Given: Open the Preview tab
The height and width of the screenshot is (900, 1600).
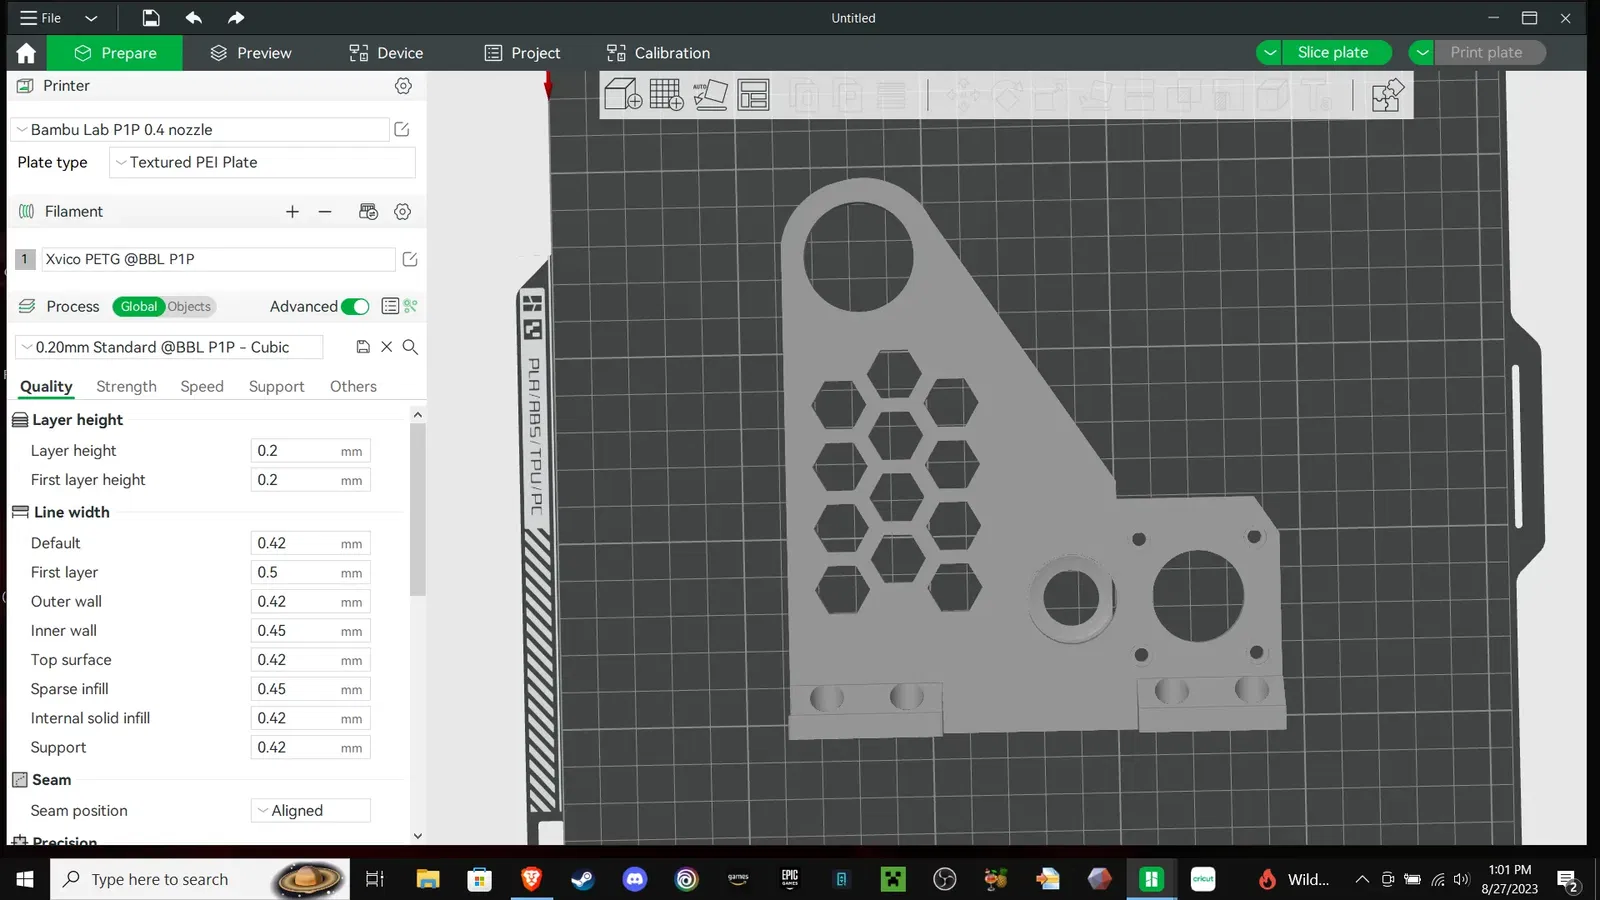Looking at the screenshot, I should point(251,53).
